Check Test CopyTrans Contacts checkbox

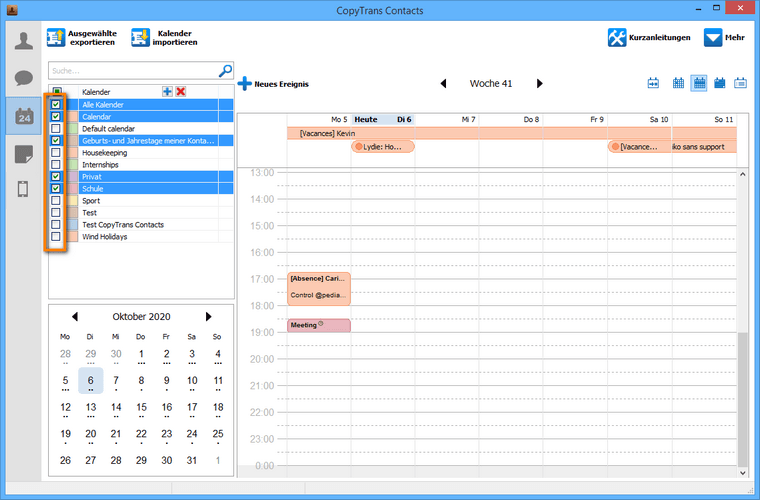[56, 224]
